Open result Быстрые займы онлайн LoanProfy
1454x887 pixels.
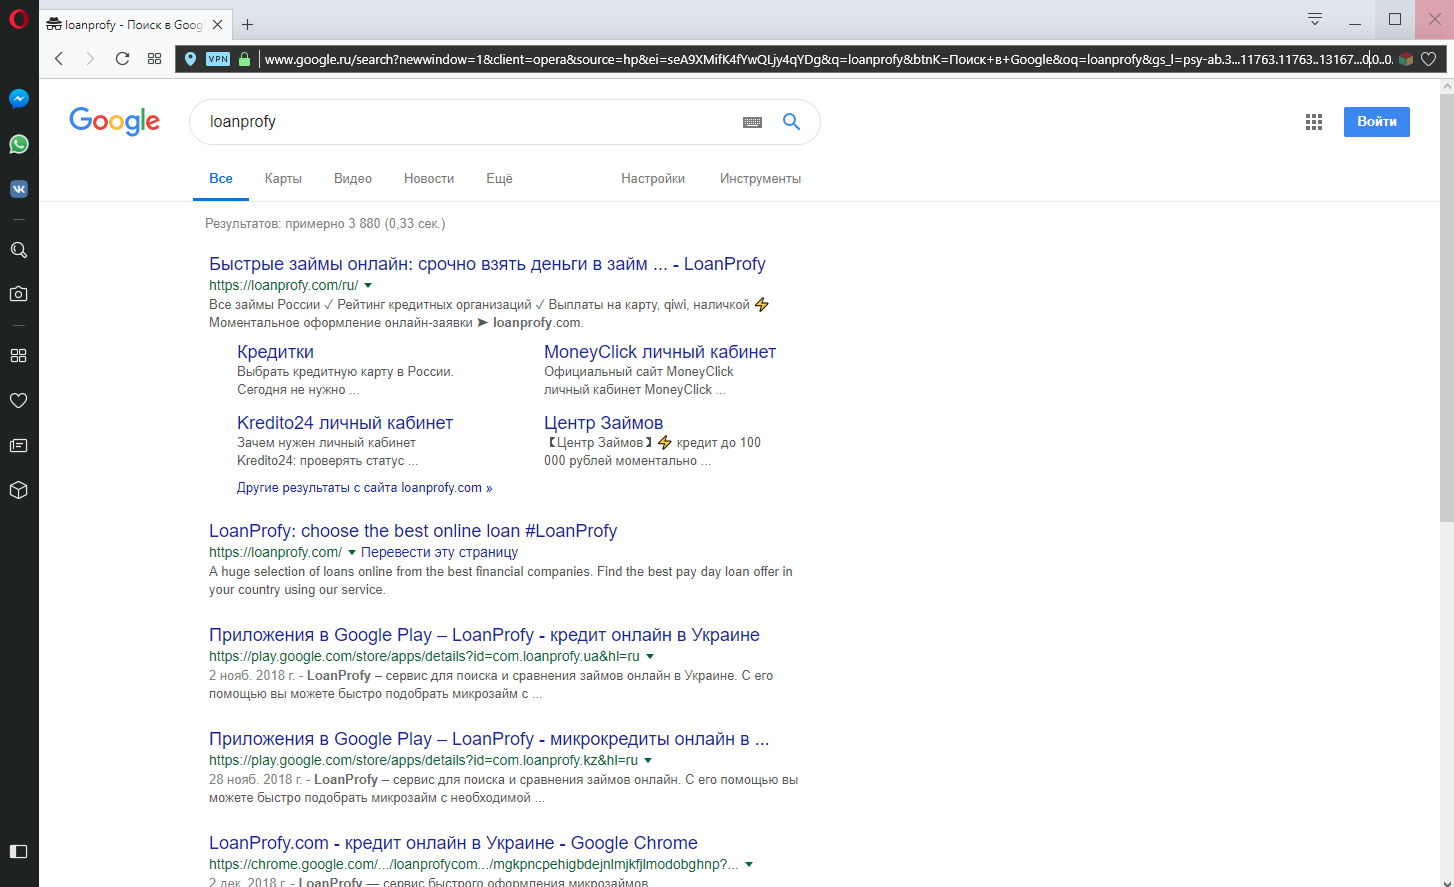click(487, 264)
